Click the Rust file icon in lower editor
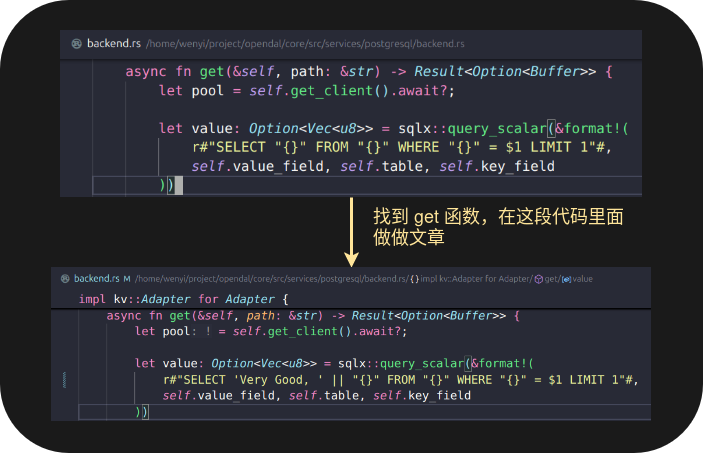Screen dimensions: 703x453 64,279
